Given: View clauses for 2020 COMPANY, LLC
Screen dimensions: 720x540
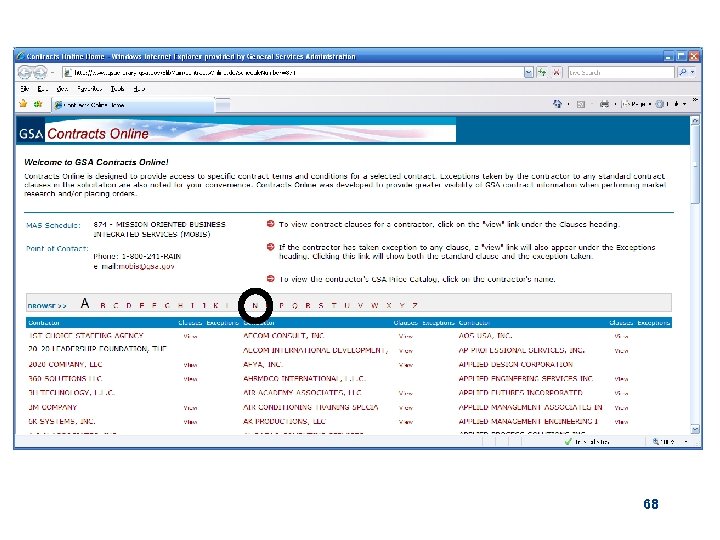Looking at the screenshot, I should 190,365.
